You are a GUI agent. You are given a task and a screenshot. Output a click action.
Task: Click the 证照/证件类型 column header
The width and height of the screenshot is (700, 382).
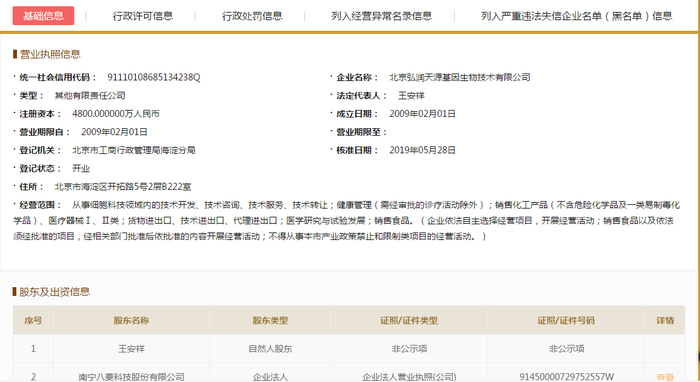[409, 320]
